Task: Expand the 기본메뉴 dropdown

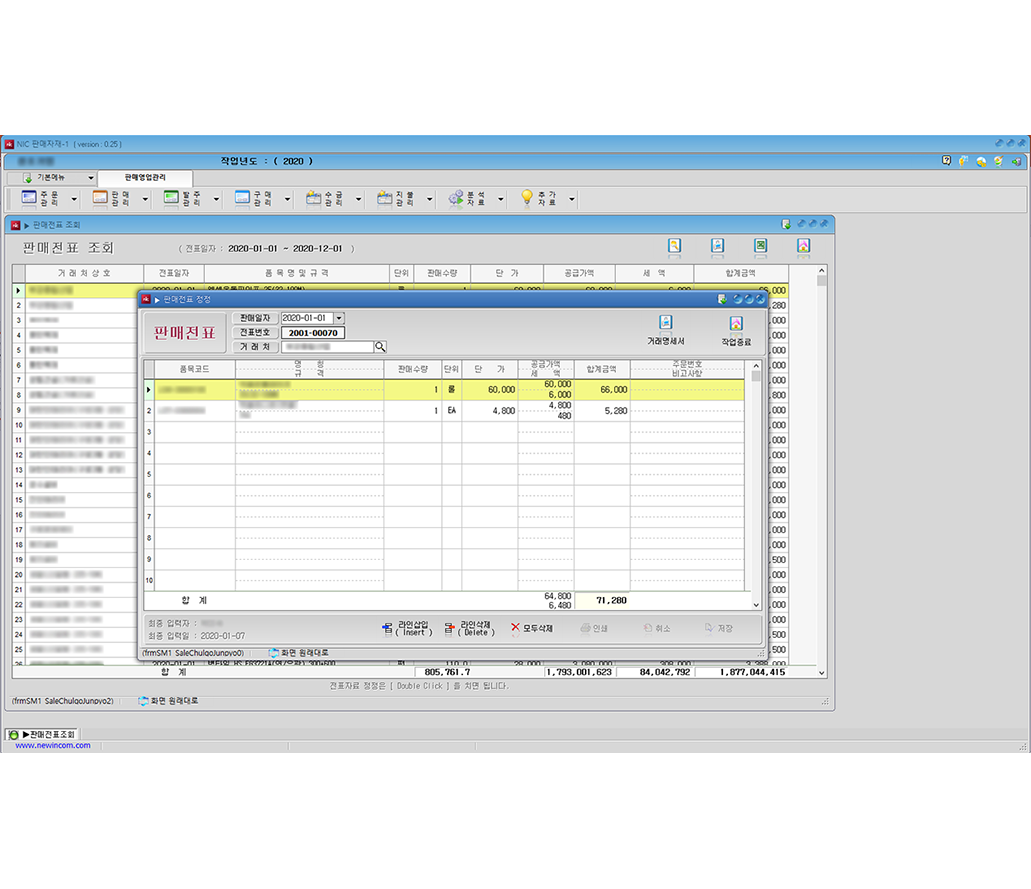Action: click(90, 177)
